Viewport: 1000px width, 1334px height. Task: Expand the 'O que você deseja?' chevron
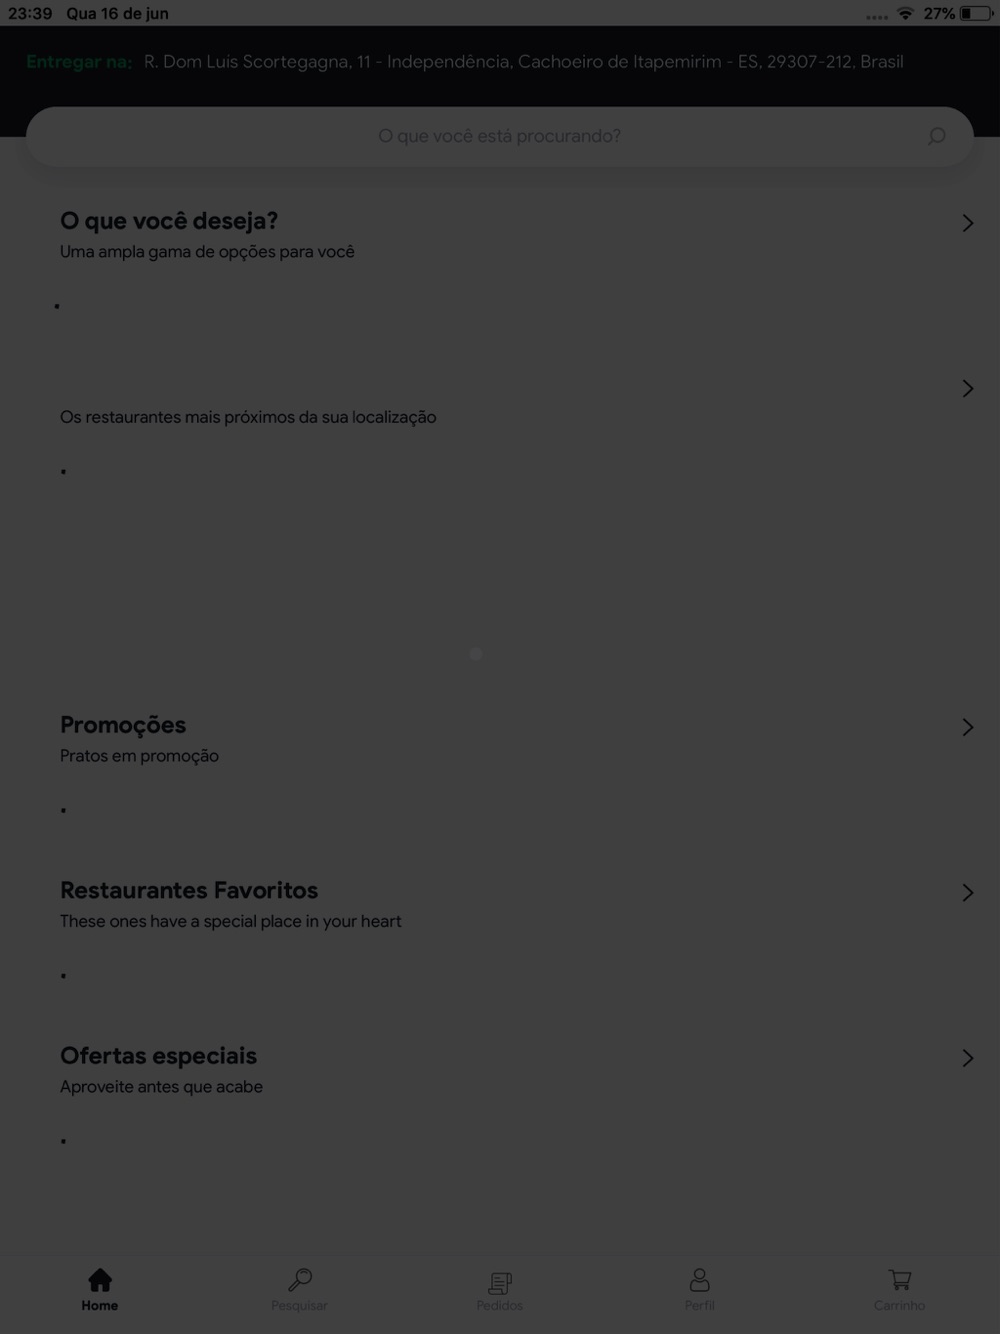(x=967, y=223)
